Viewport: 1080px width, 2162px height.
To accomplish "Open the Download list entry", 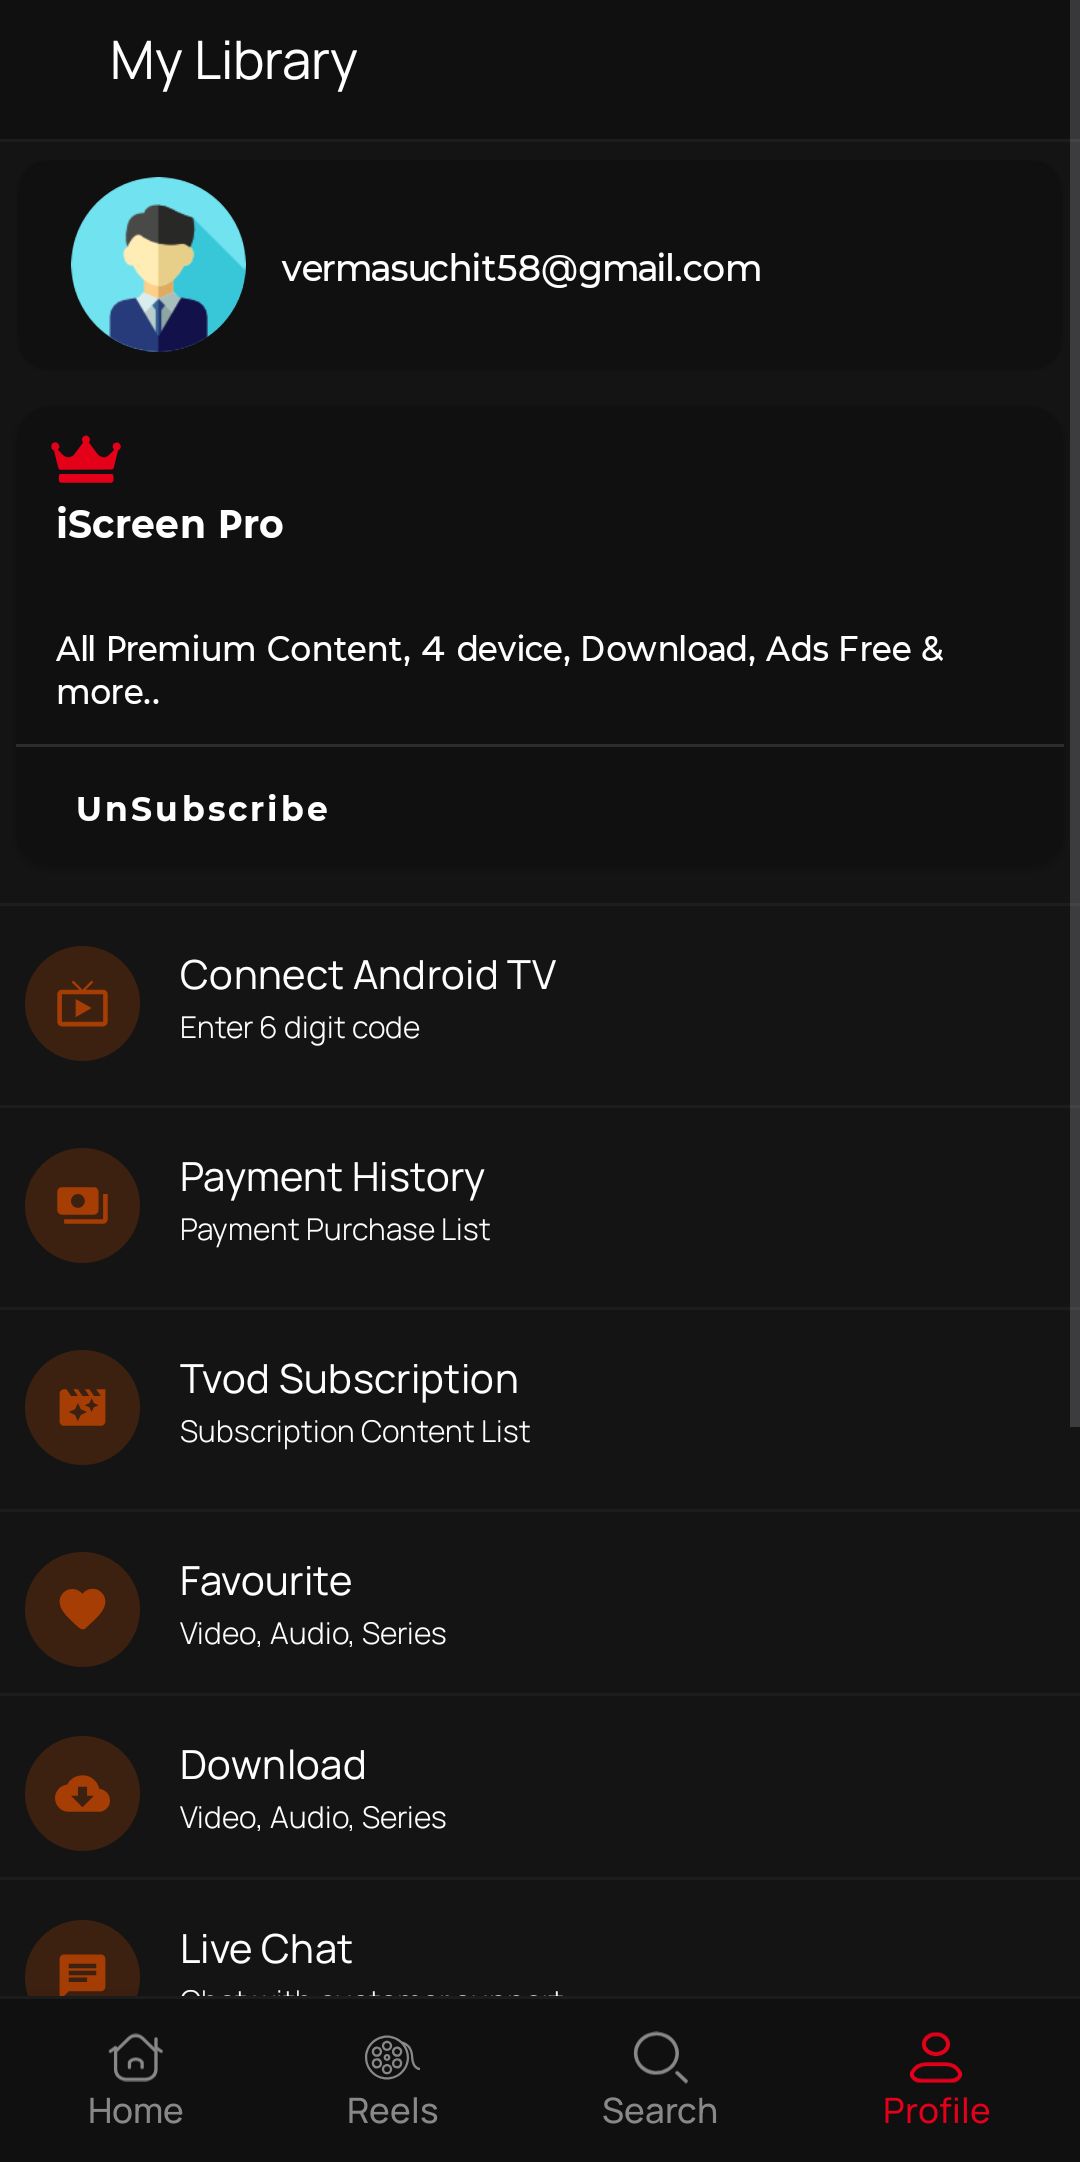I will [x=312, y=1788].
